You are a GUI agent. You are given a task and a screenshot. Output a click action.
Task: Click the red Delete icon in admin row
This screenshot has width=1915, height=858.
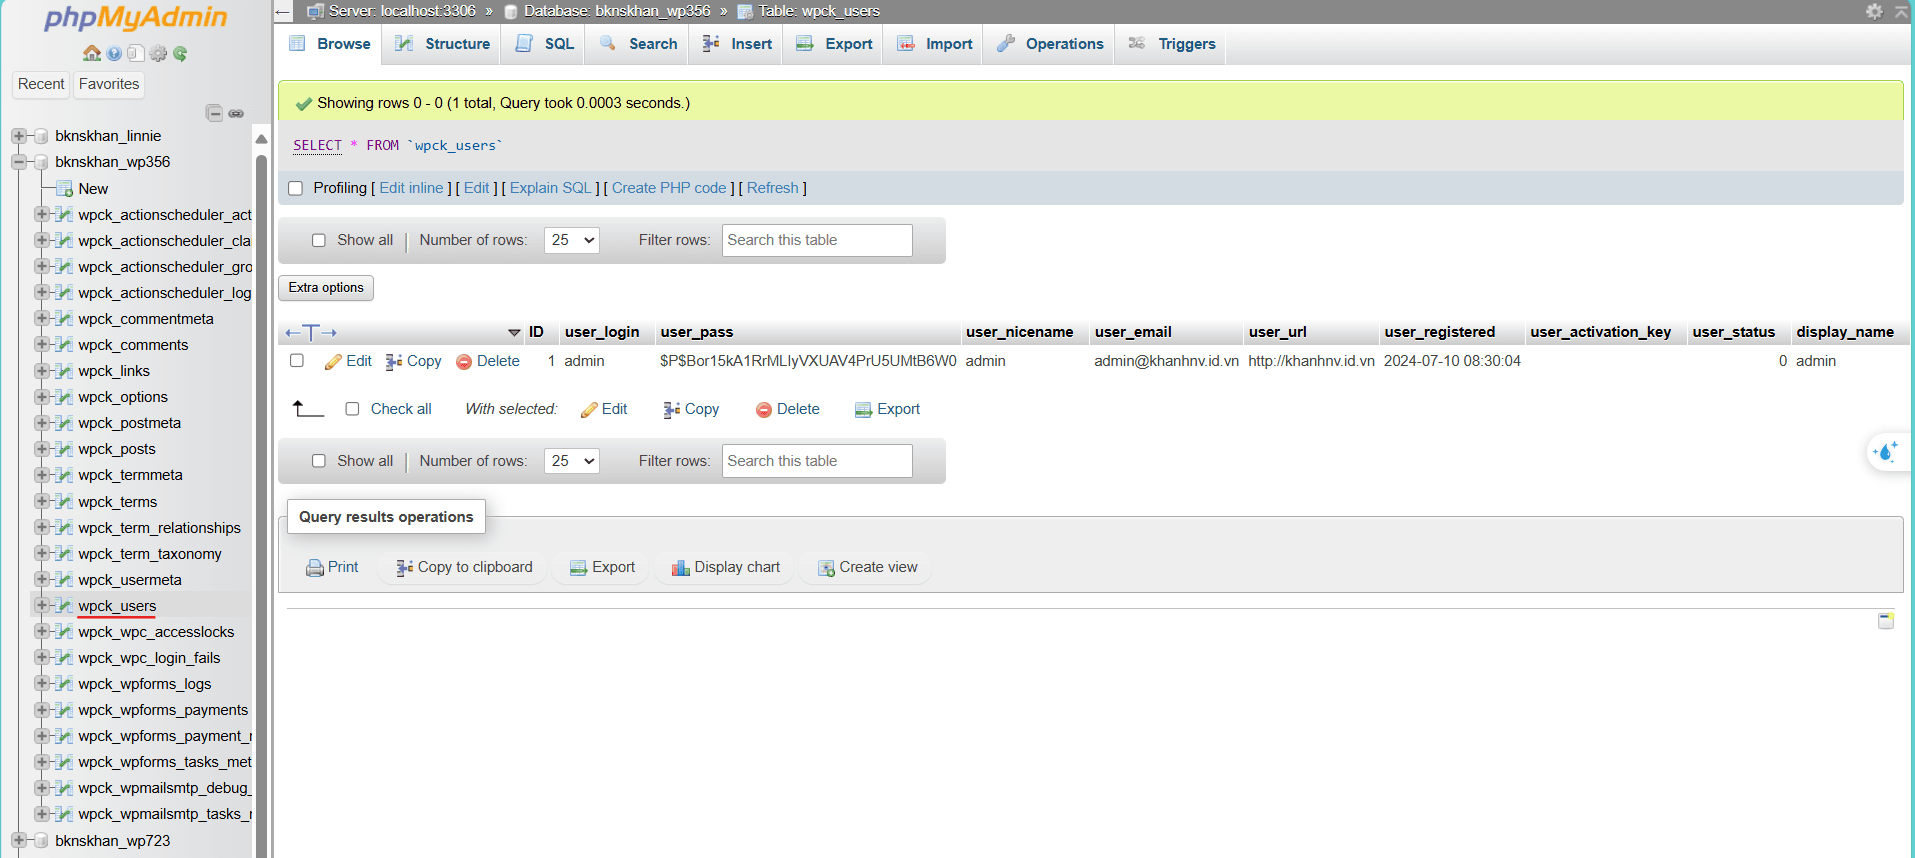(464, 362)
